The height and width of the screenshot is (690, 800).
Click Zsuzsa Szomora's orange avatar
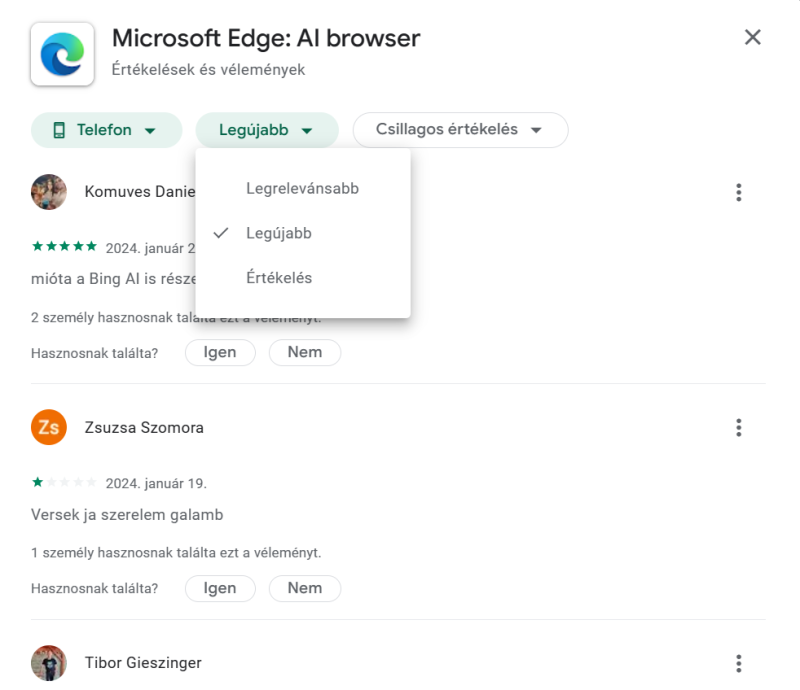[x=49, y=427]
